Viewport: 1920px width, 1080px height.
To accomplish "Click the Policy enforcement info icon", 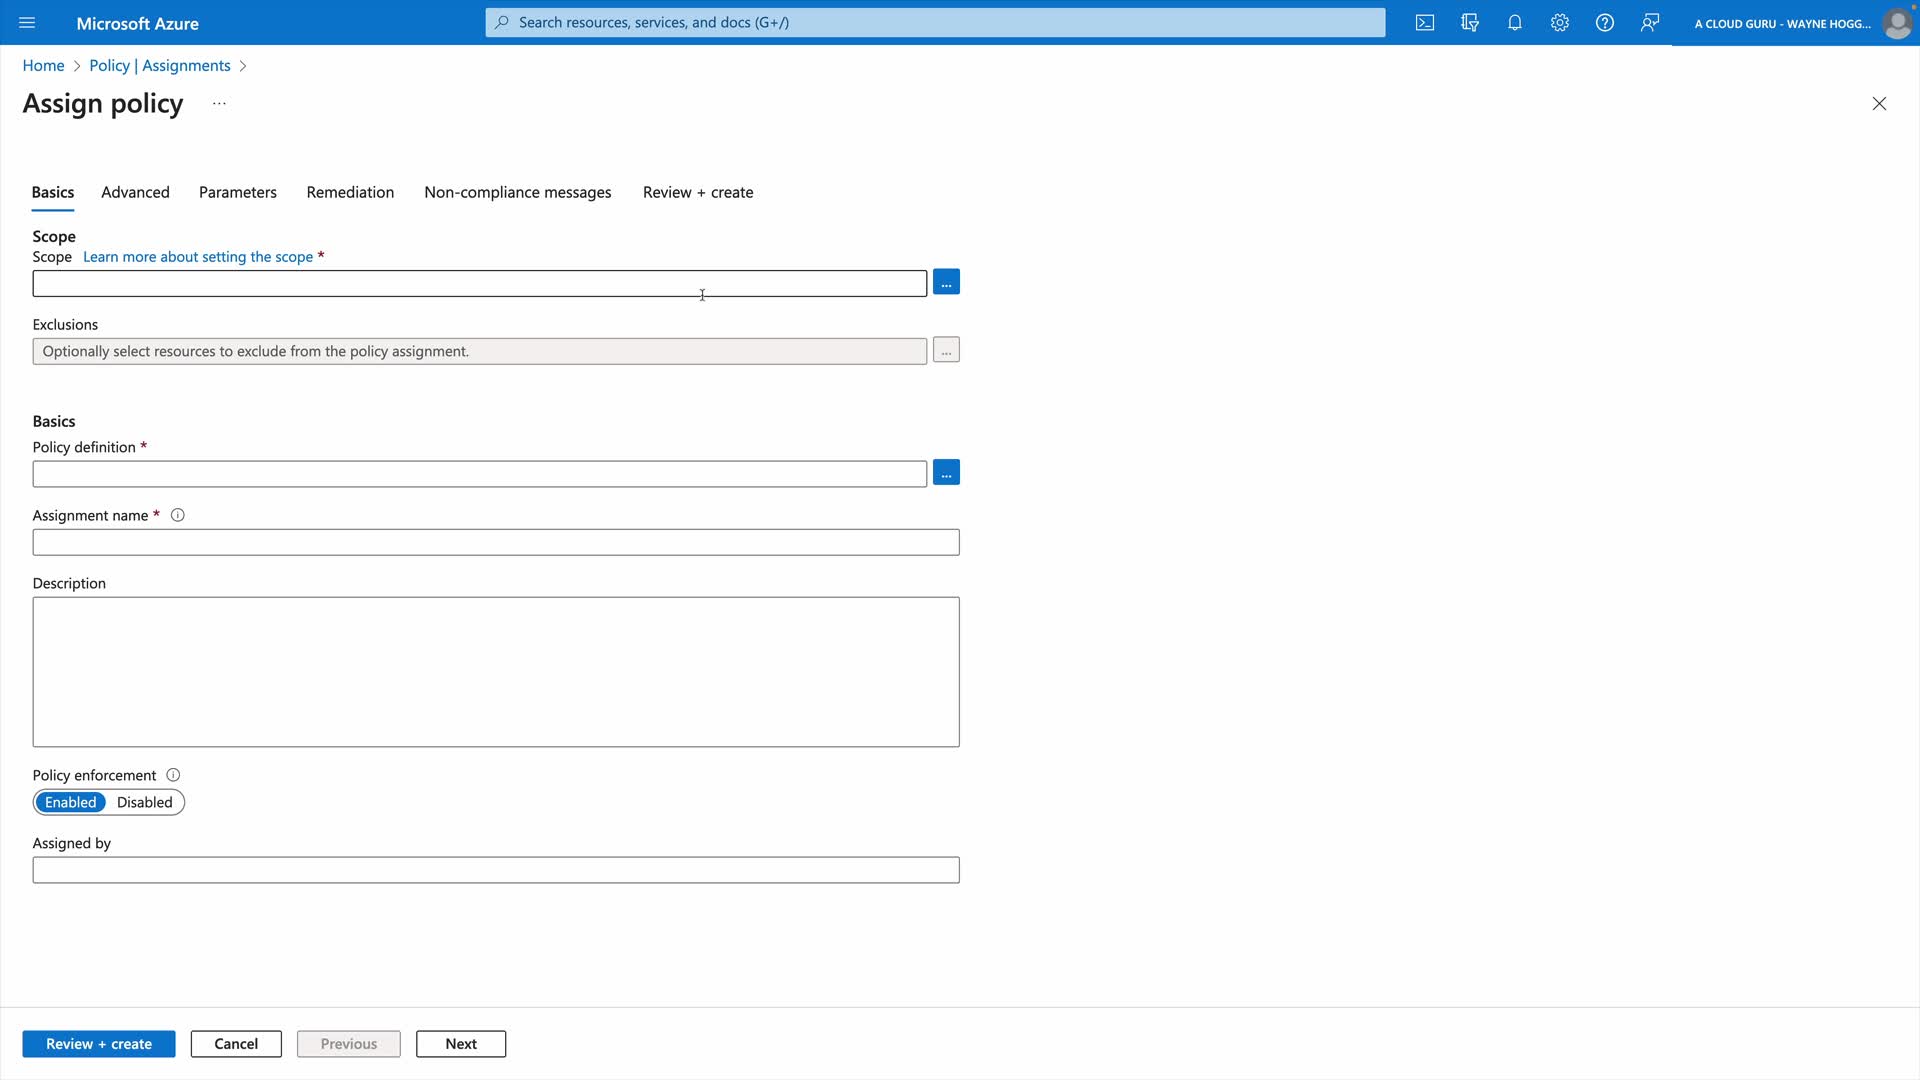I will (x=173, y=776).
